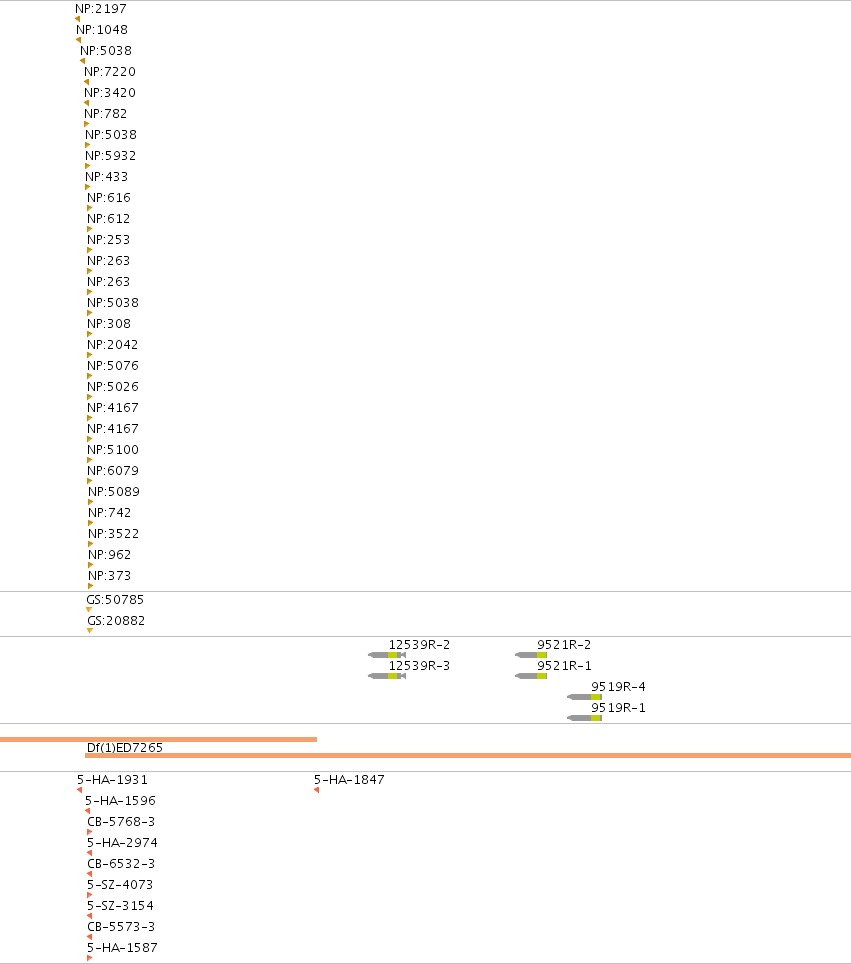Select the 9521R-1 transcript glyph
This screenshot has width=851, height=964.
coord(531,676)
